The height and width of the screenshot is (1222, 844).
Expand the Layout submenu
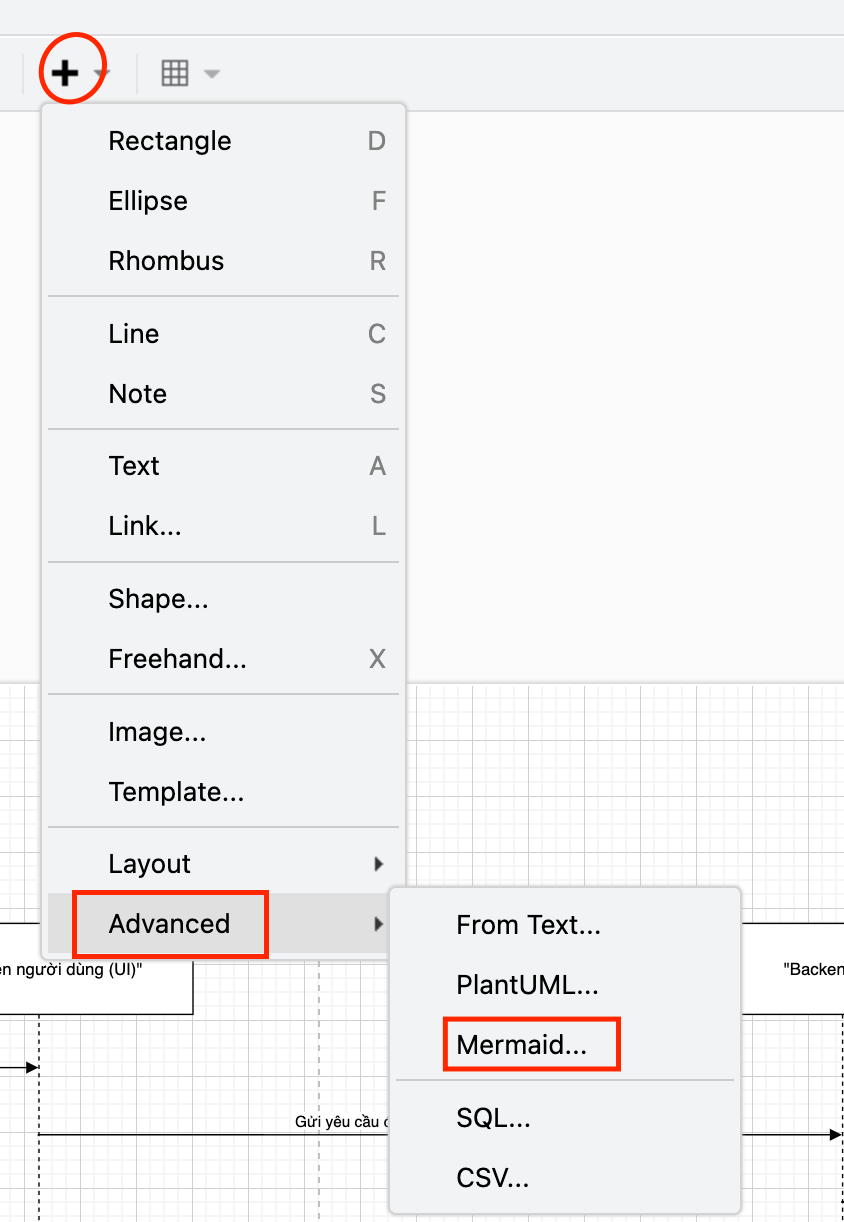tap(150, 864)
